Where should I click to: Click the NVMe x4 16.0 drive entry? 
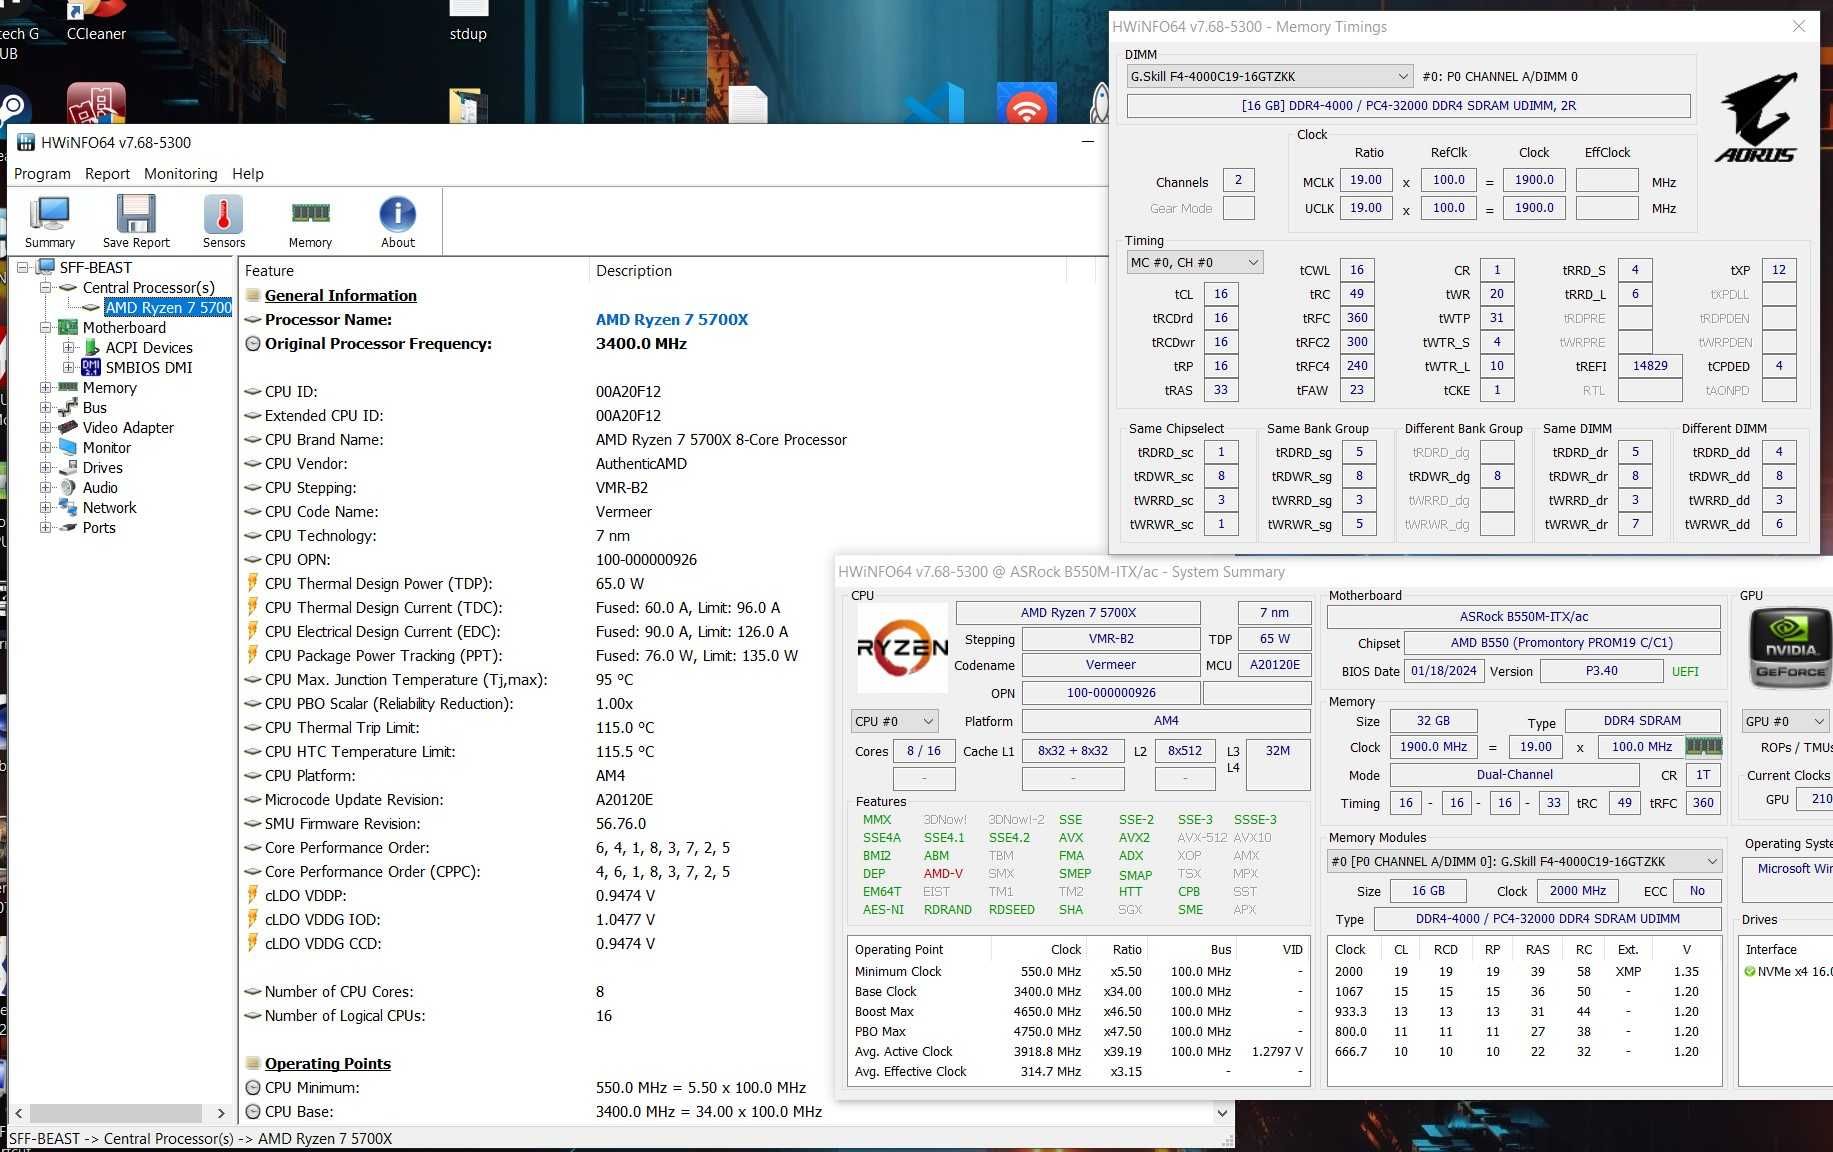point(1788,971)
